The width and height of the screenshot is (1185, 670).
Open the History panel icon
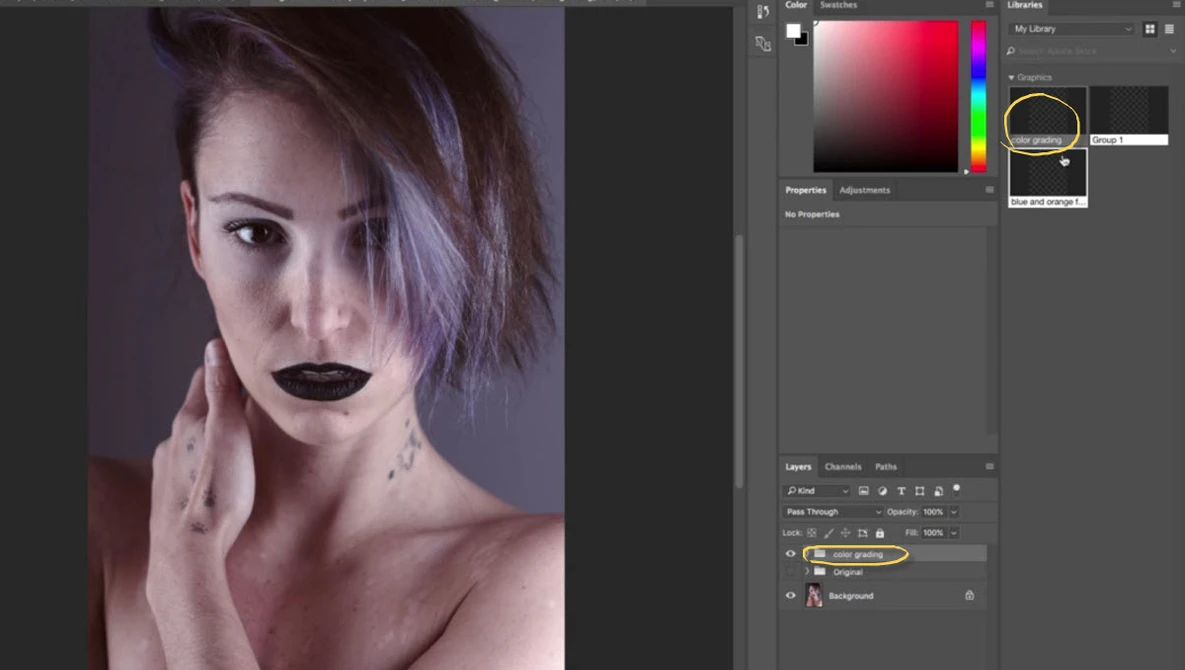pyautogui.click(x=763, y=11)
